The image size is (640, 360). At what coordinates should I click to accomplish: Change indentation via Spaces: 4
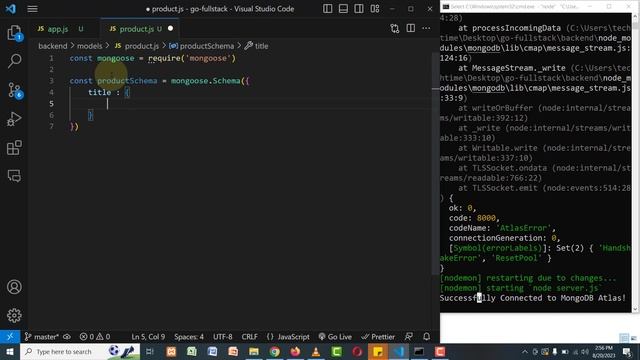189,337
